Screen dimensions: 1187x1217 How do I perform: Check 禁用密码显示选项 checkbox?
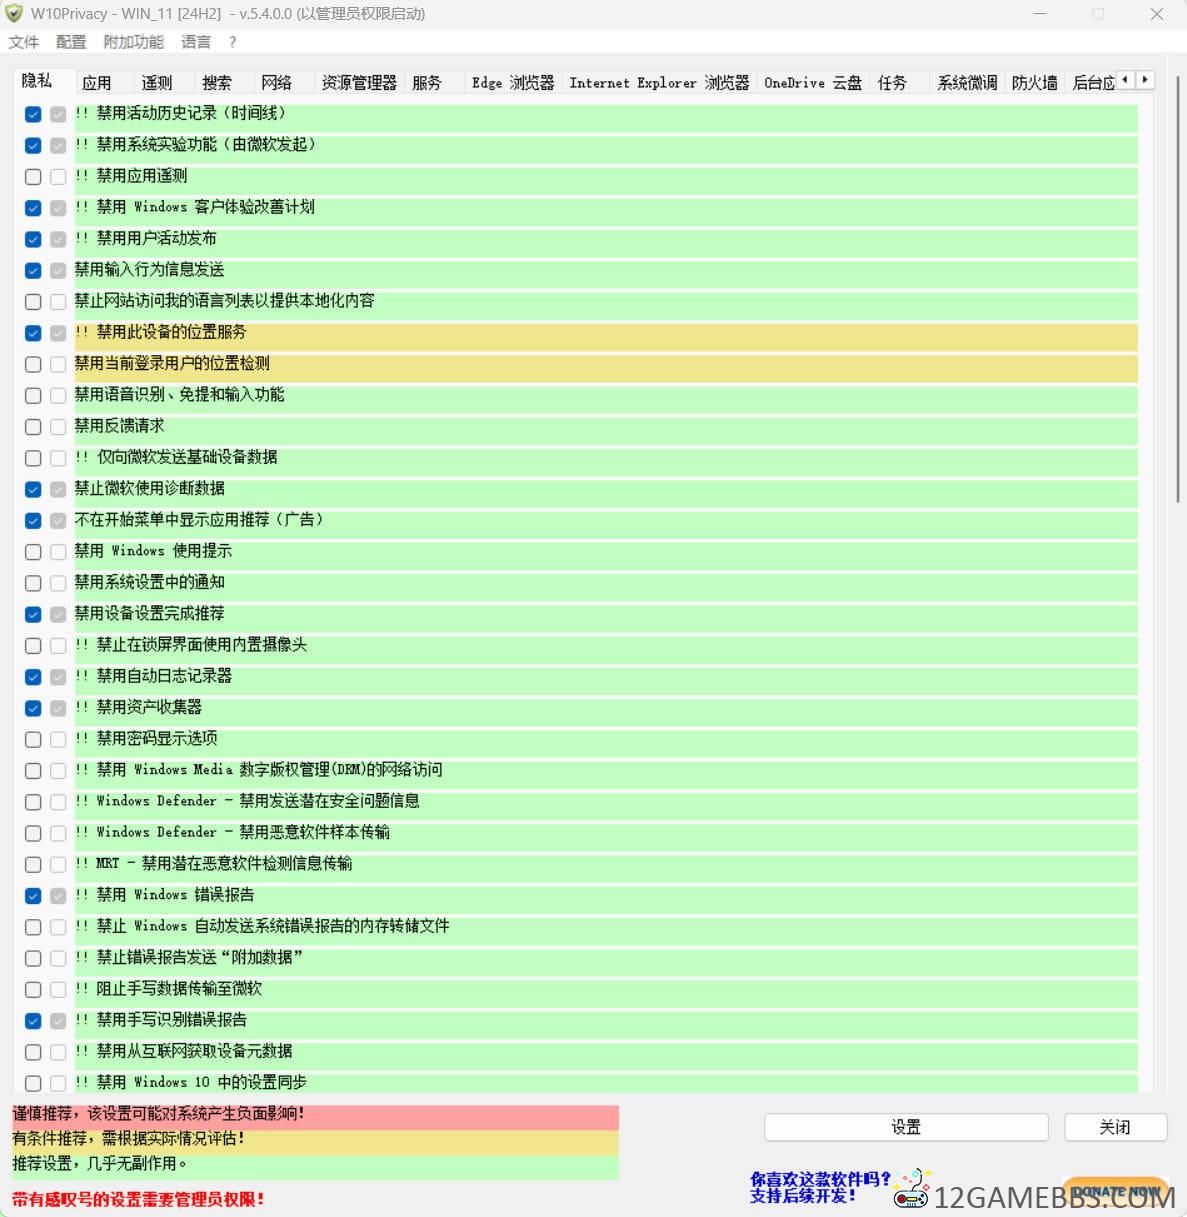[x=33, y=739]
